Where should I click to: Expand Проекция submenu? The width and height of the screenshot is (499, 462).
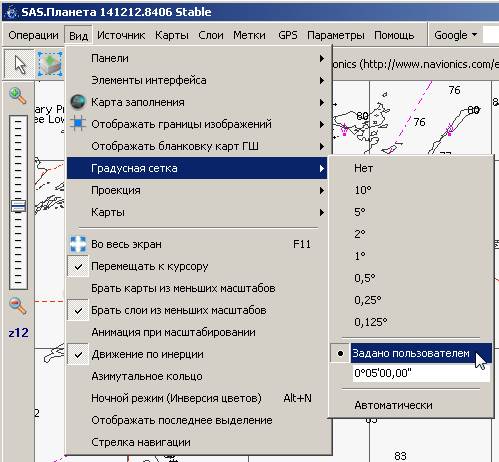click(x=197, y=190)
